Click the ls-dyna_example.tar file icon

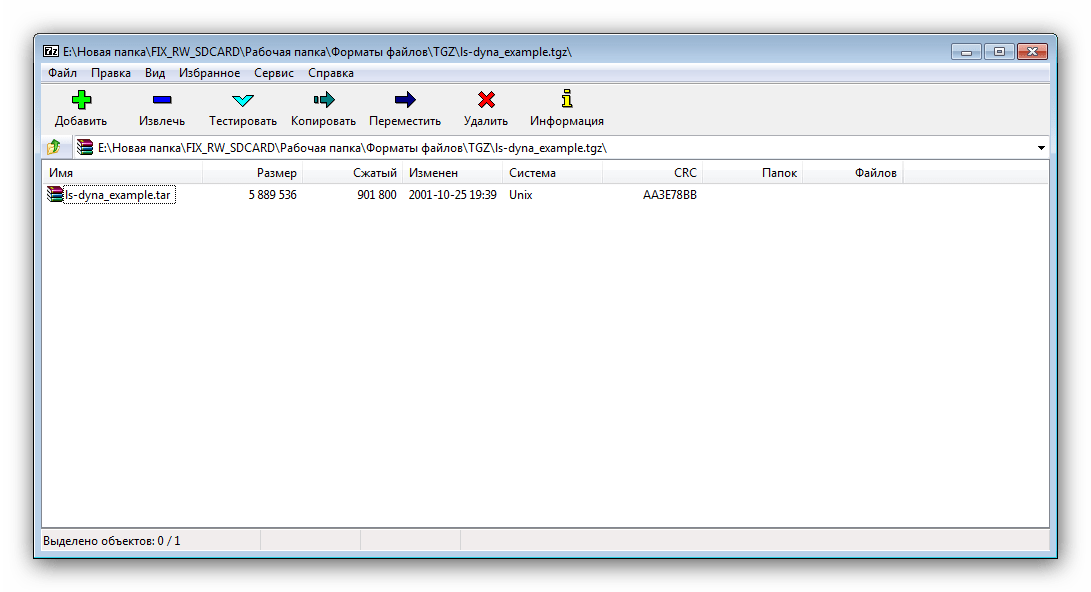click(55, 194)
